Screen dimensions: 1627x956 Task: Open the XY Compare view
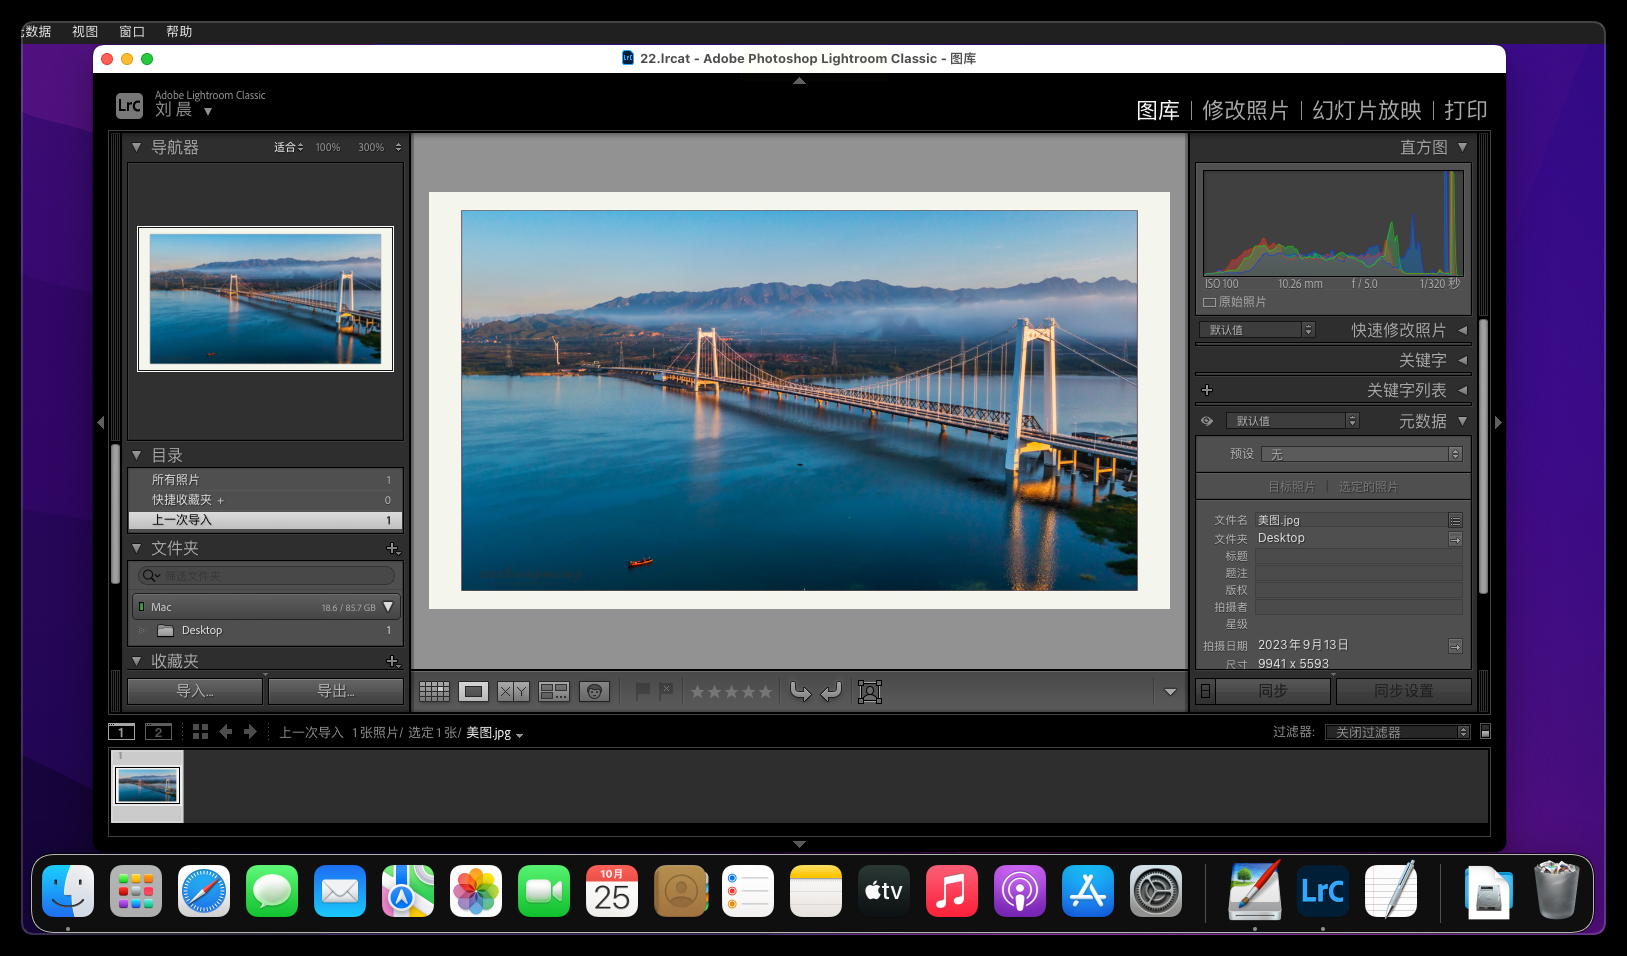click(513, 692)
